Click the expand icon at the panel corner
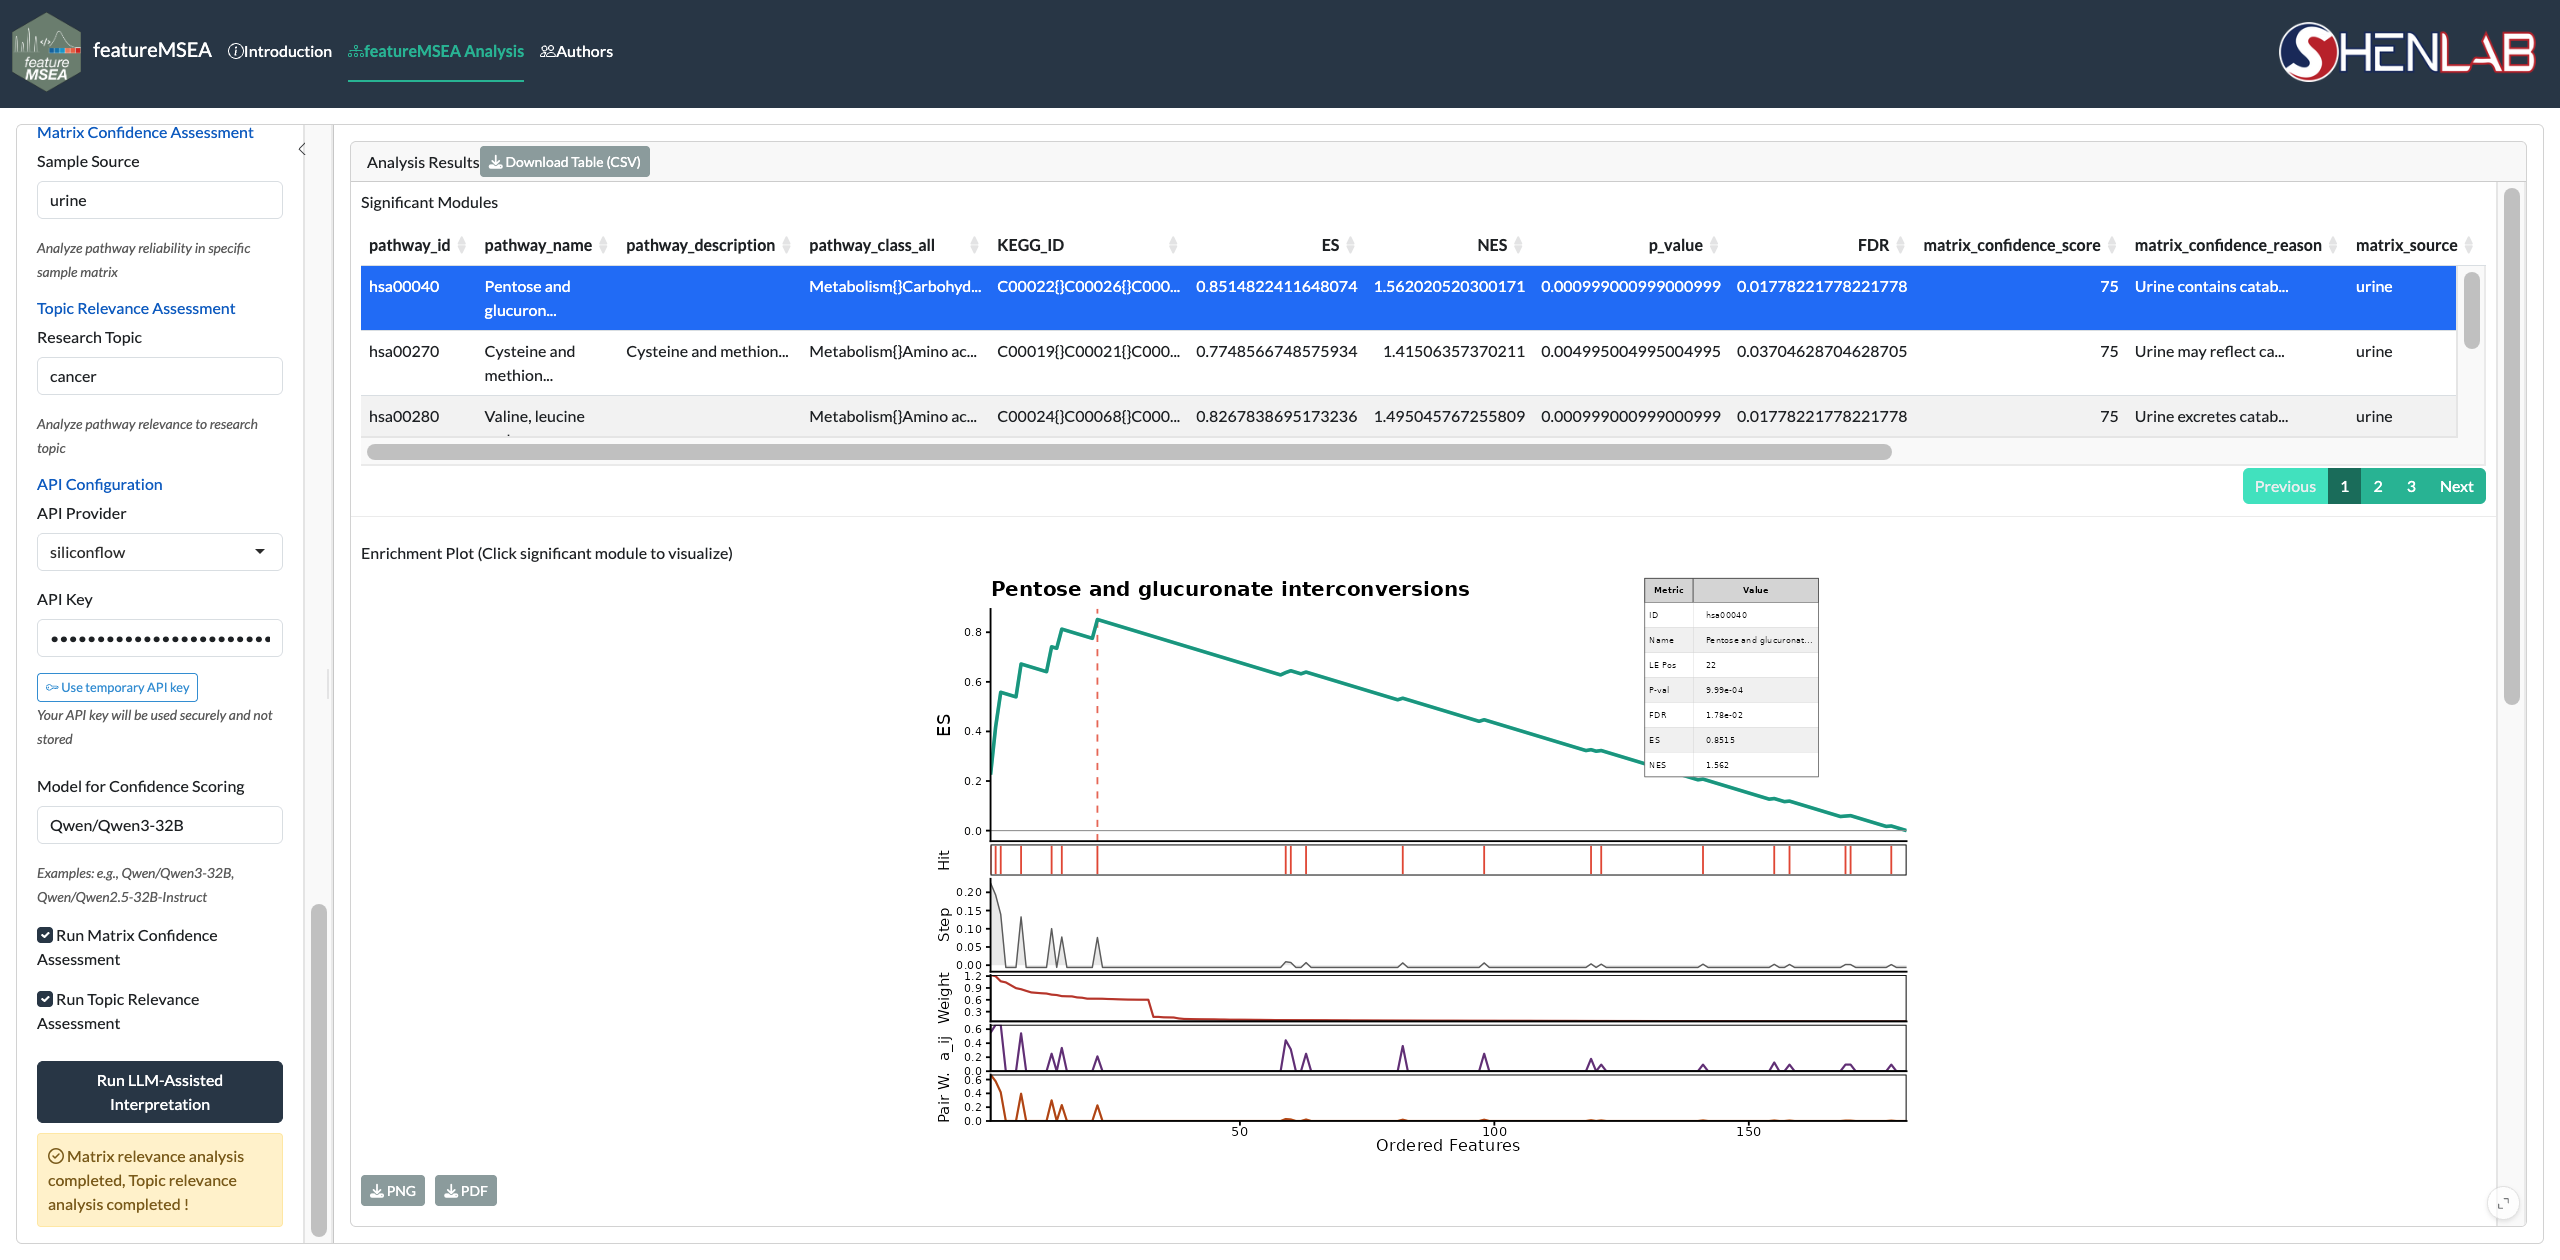The image size is (2560, 1260). click(2503, 1203)
